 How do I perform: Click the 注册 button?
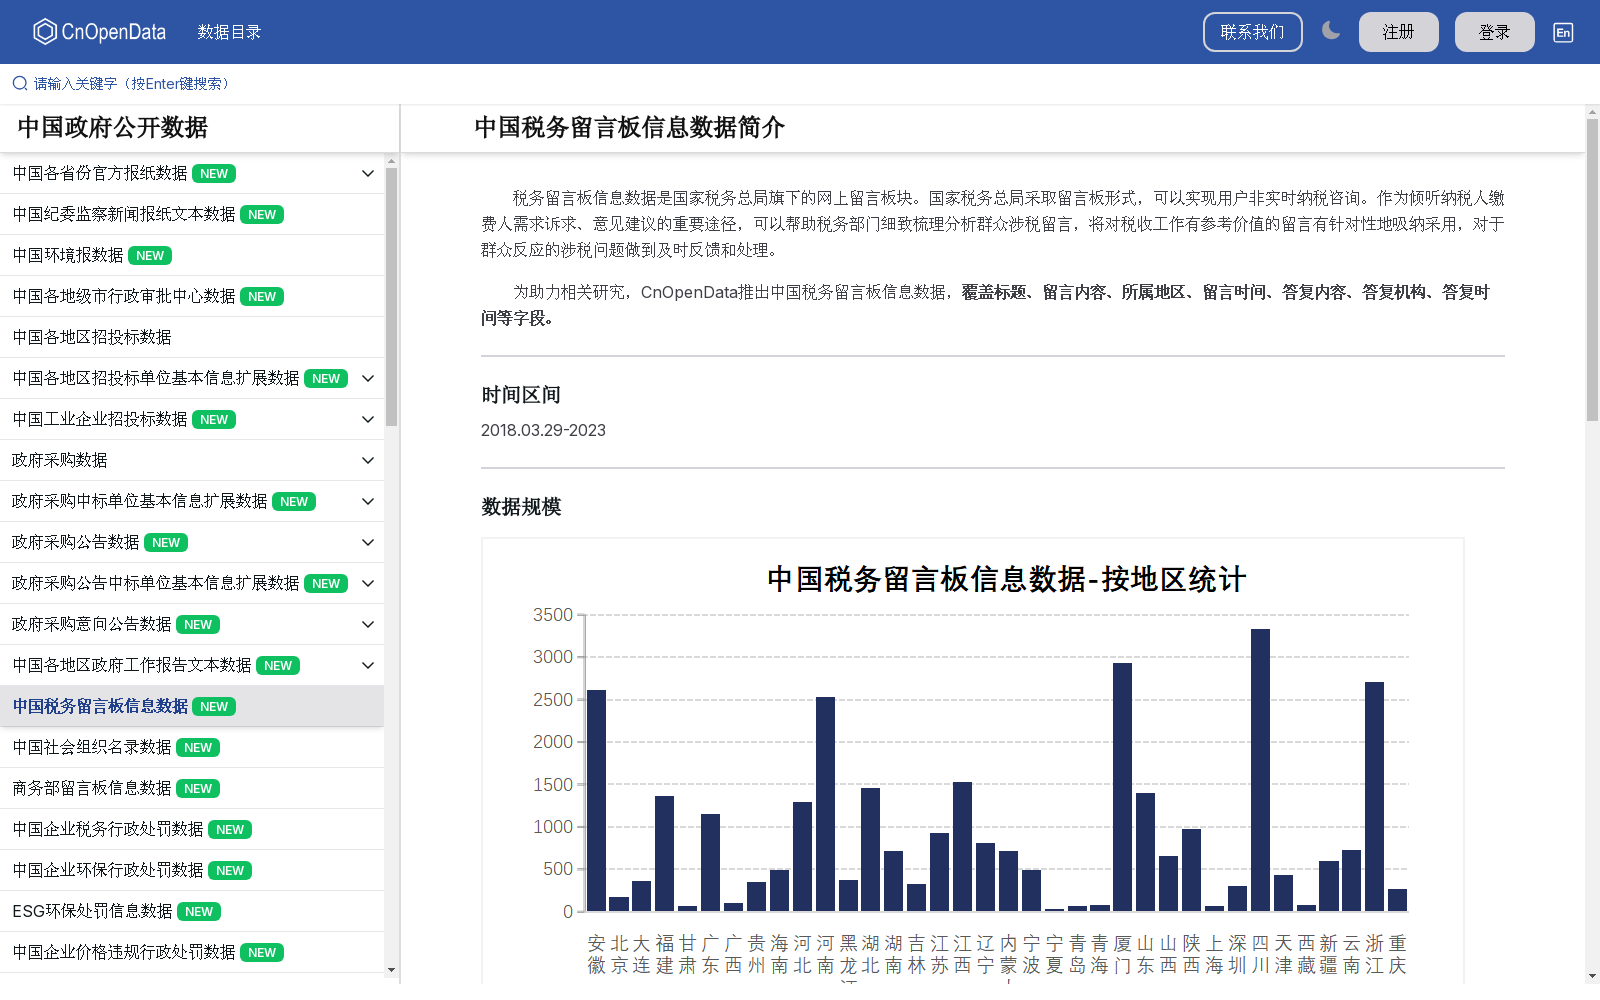click(x=1398, y=32)
